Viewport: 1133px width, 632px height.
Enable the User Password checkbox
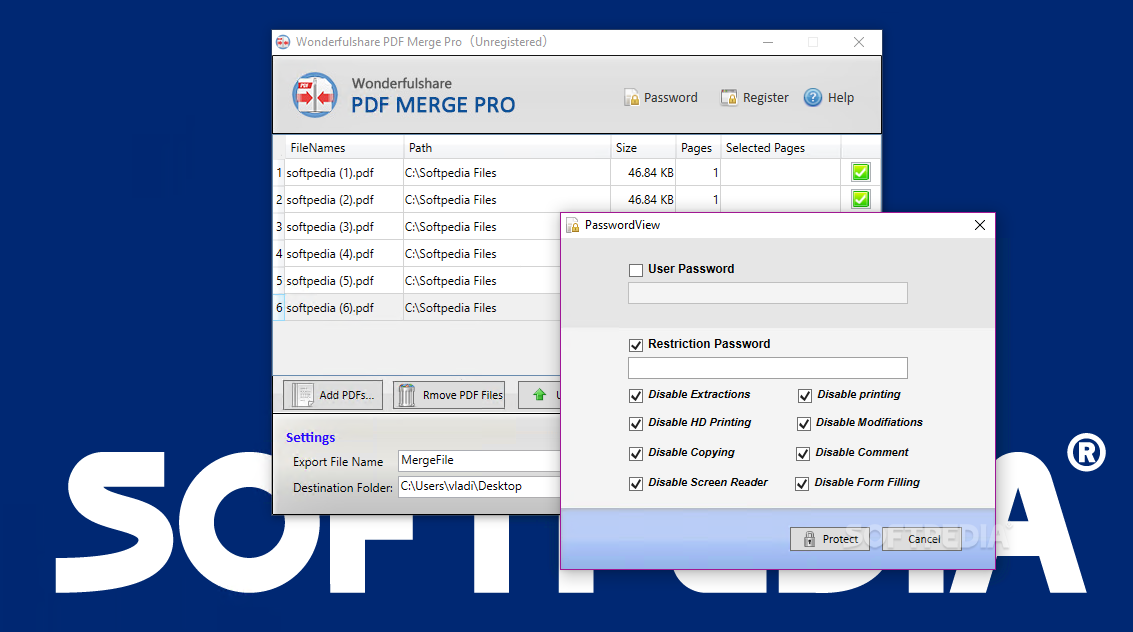[636, 270]
